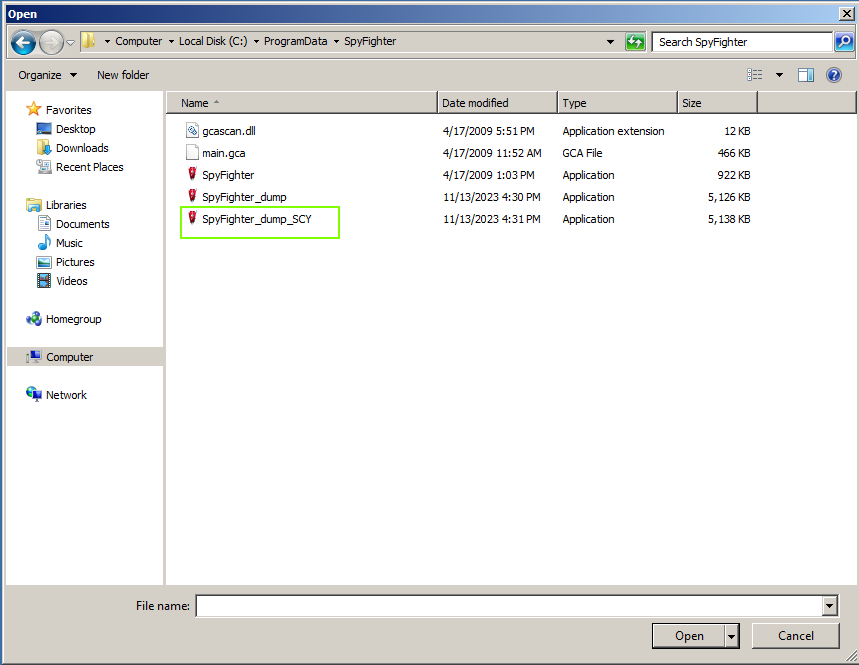Viewport: 859px width, 665px height.
Task: Open the recent pages arrow beside Forward
Action: 71,42
